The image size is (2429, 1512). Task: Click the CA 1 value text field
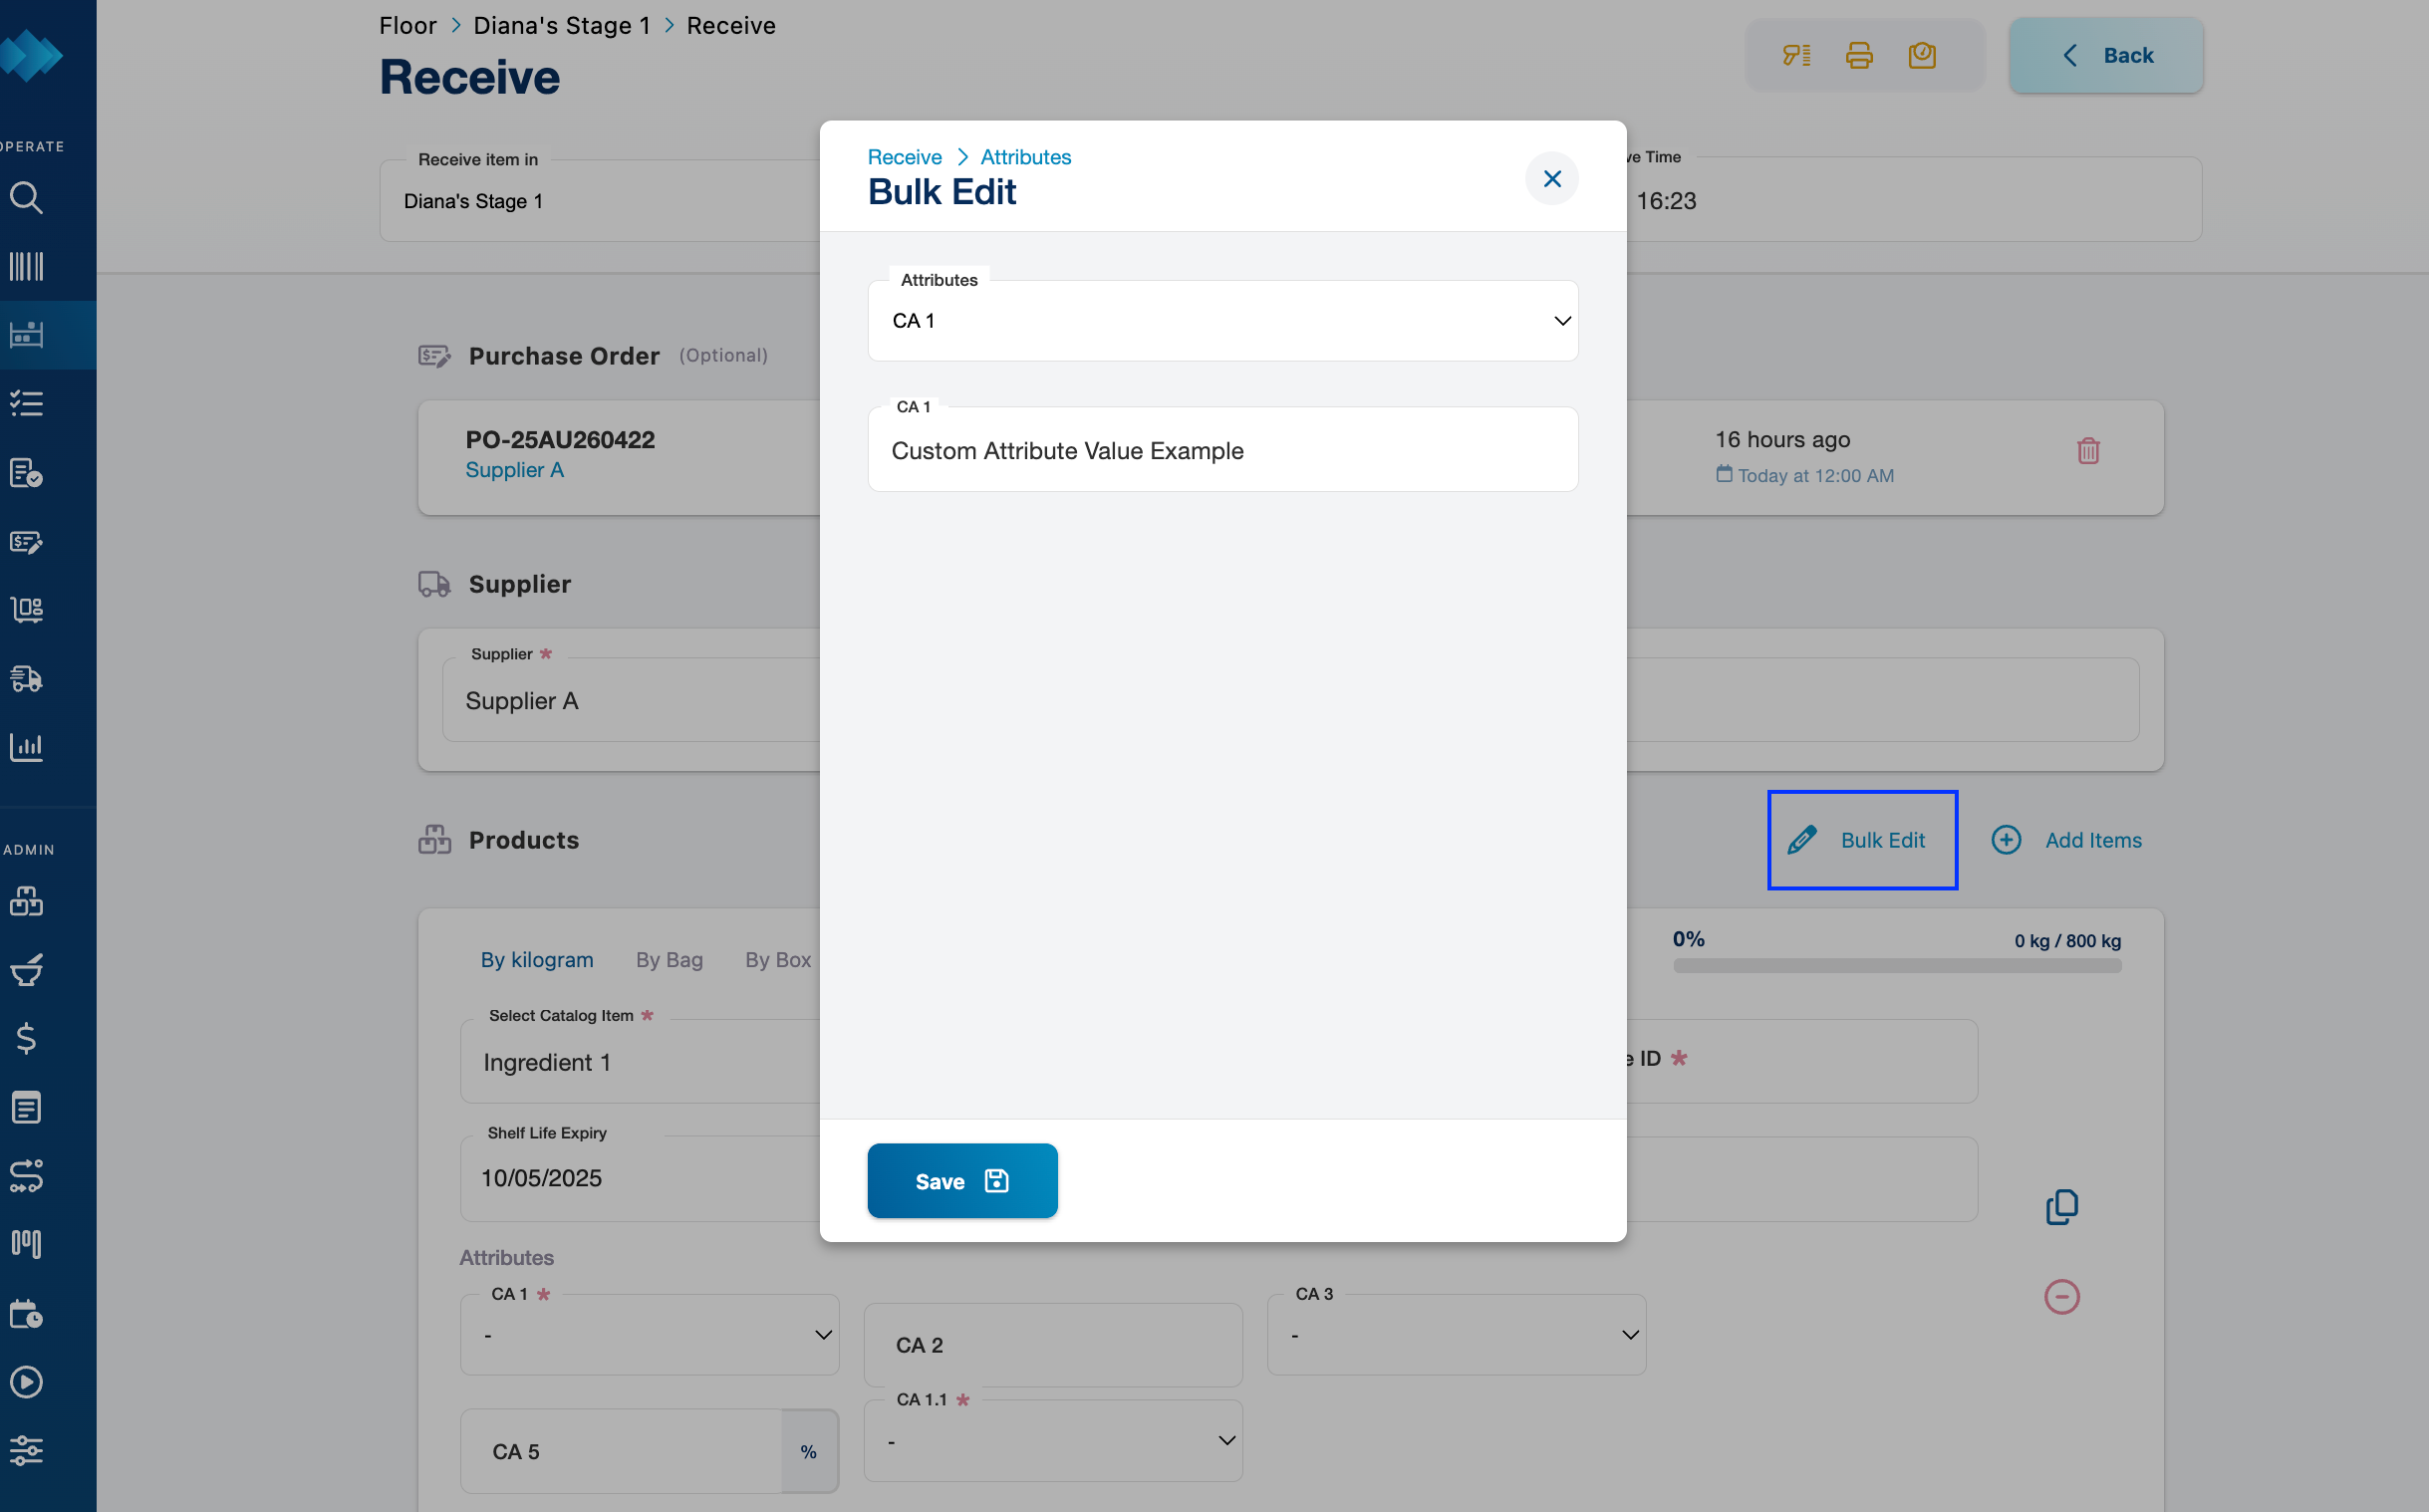[1222, 451]
